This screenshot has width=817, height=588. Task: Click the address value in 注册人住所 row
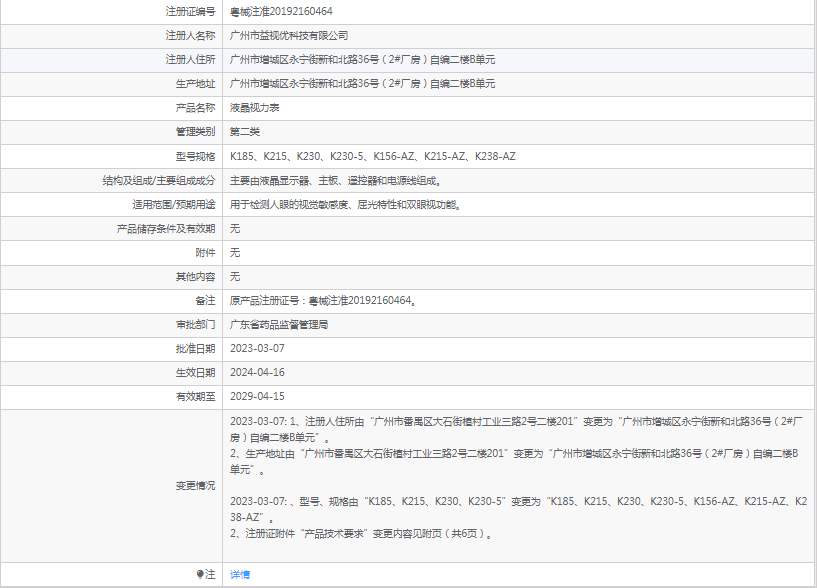click(x=363, y=59)
